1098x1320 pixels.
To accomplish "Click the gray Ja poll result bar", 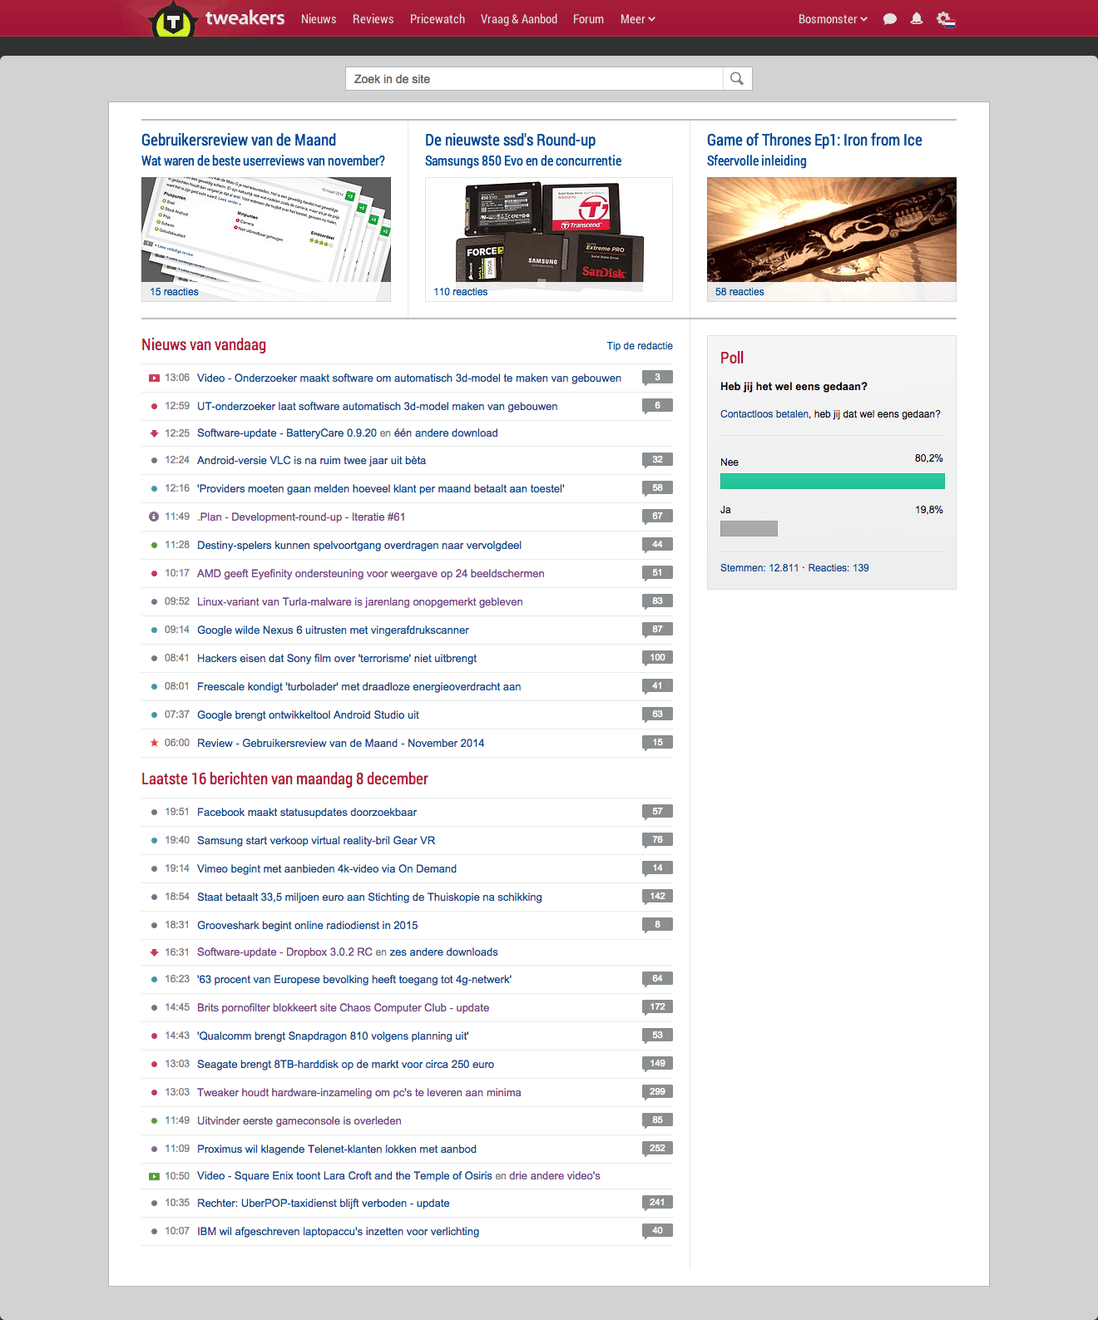I will (749, 528).
